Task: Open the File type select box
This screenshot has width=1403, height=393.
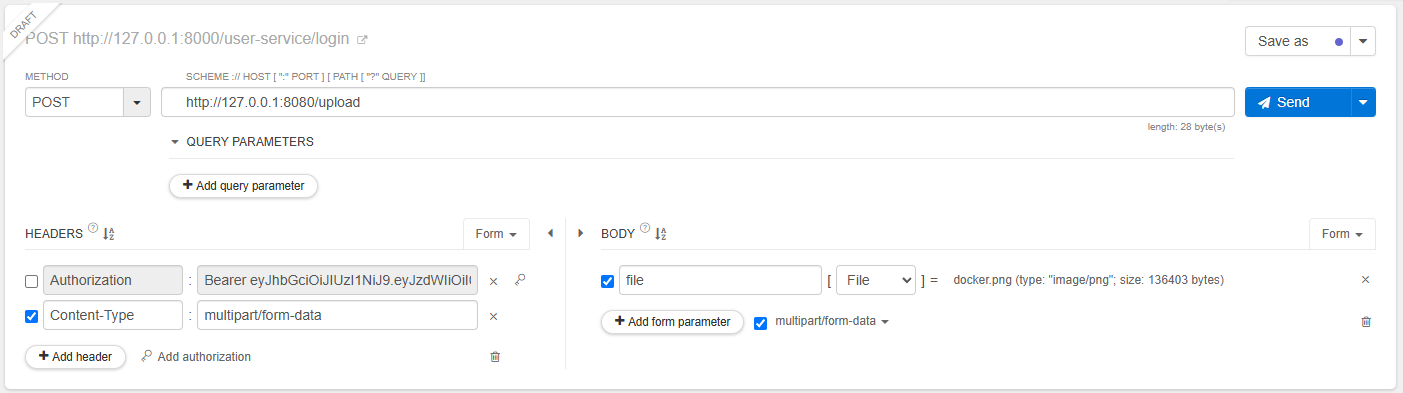Action: click(875, 281)
